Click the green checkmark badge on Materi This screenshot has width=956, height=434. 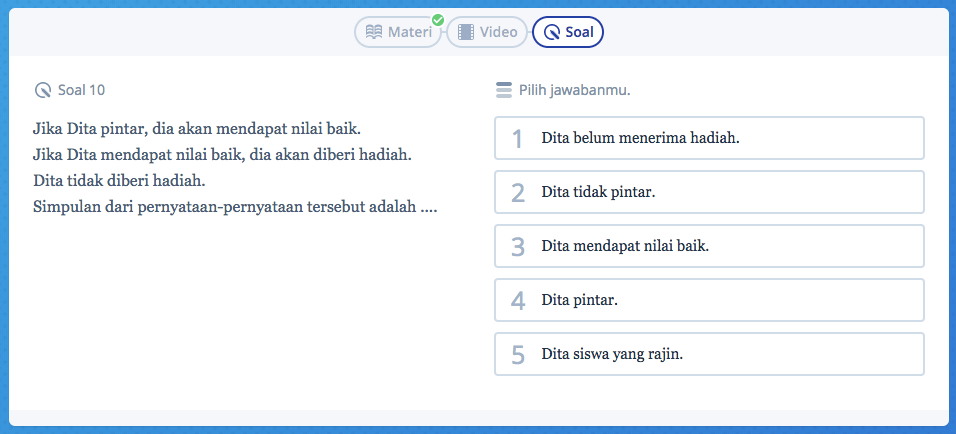[437, 20]
